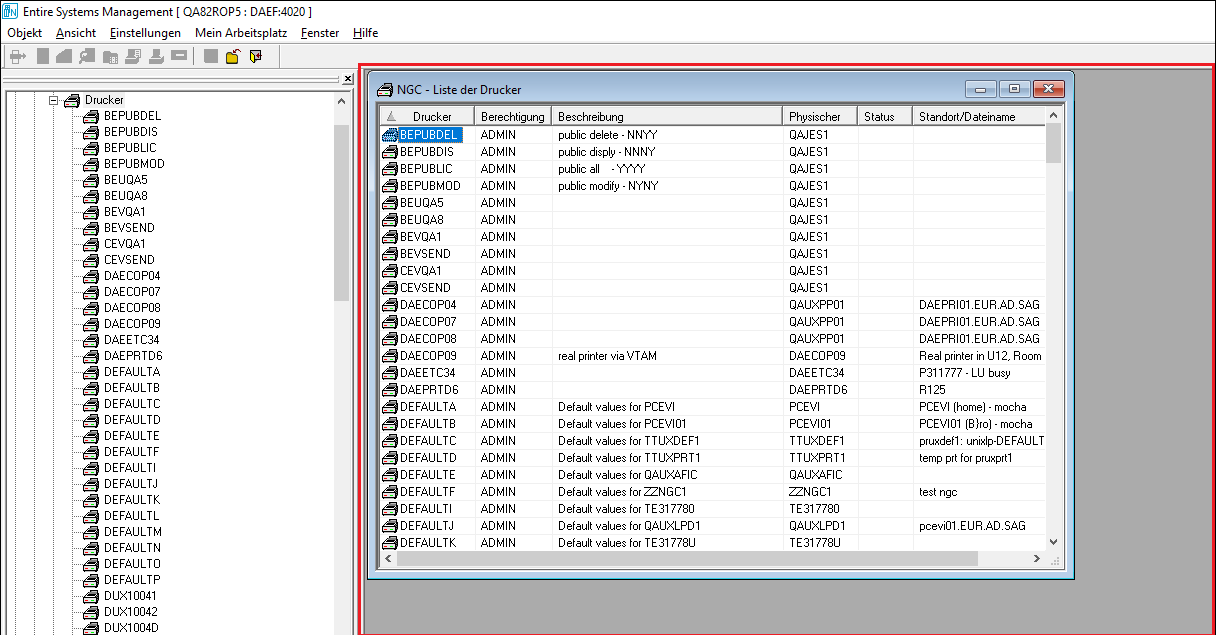Image resolution: width=1218 pixels, height=635 pixels.
Task: Click the yellow door exit toolbar icon
Action: 255,57
